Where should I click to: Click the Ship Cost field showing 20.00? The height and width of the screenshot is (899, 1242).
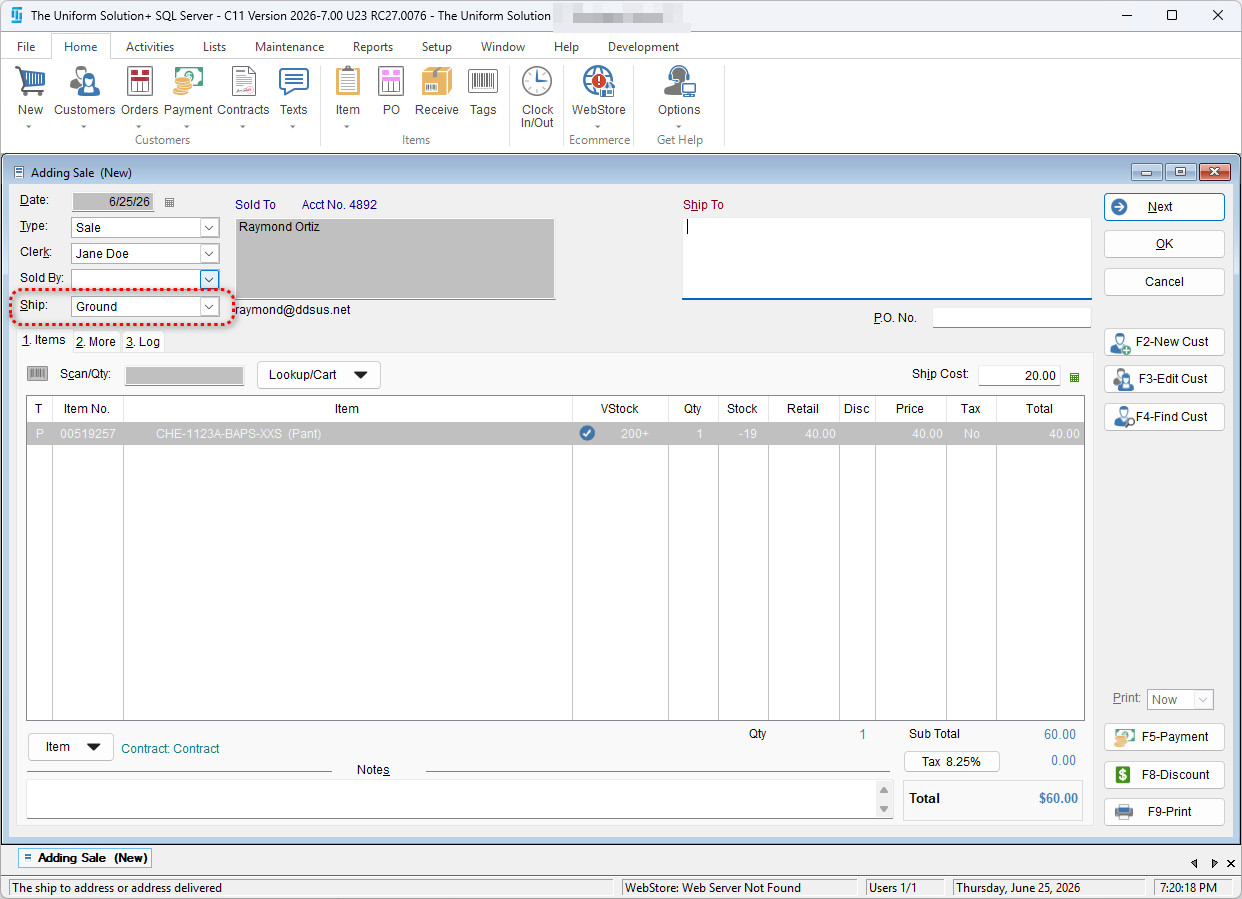(x=1019, y=376)
